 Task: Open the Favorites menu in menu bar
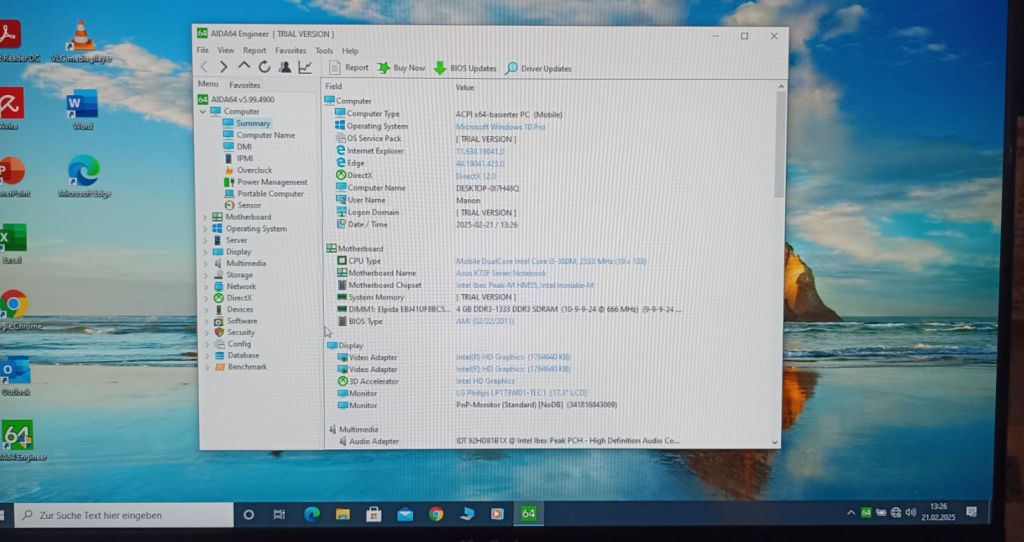pos(291,50)
